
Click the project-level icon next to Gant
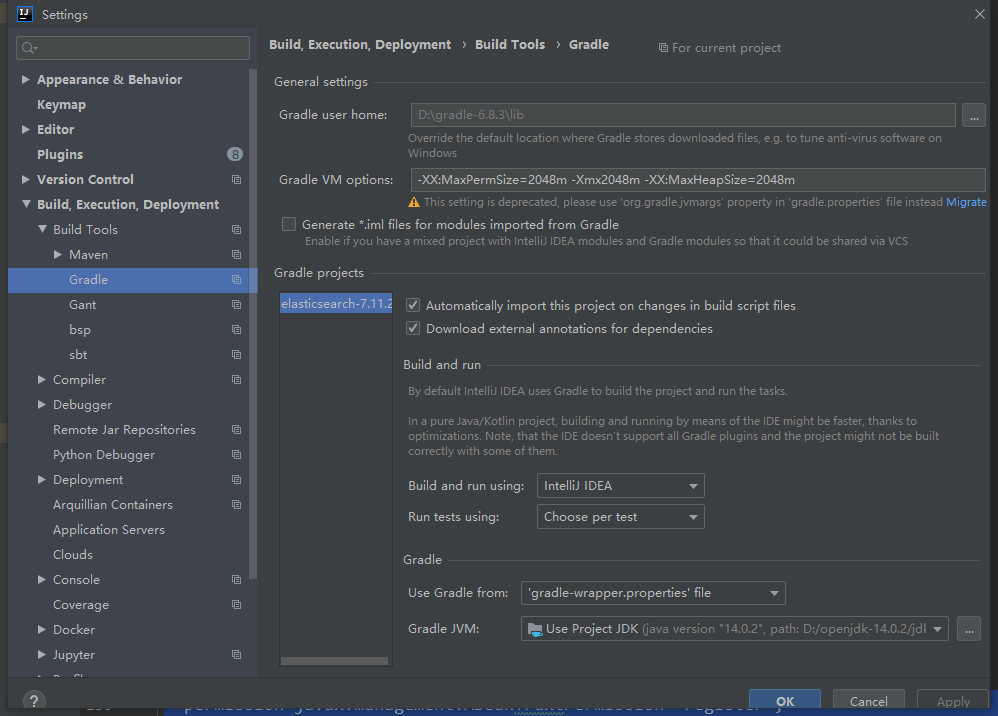[x=236, y=304]
